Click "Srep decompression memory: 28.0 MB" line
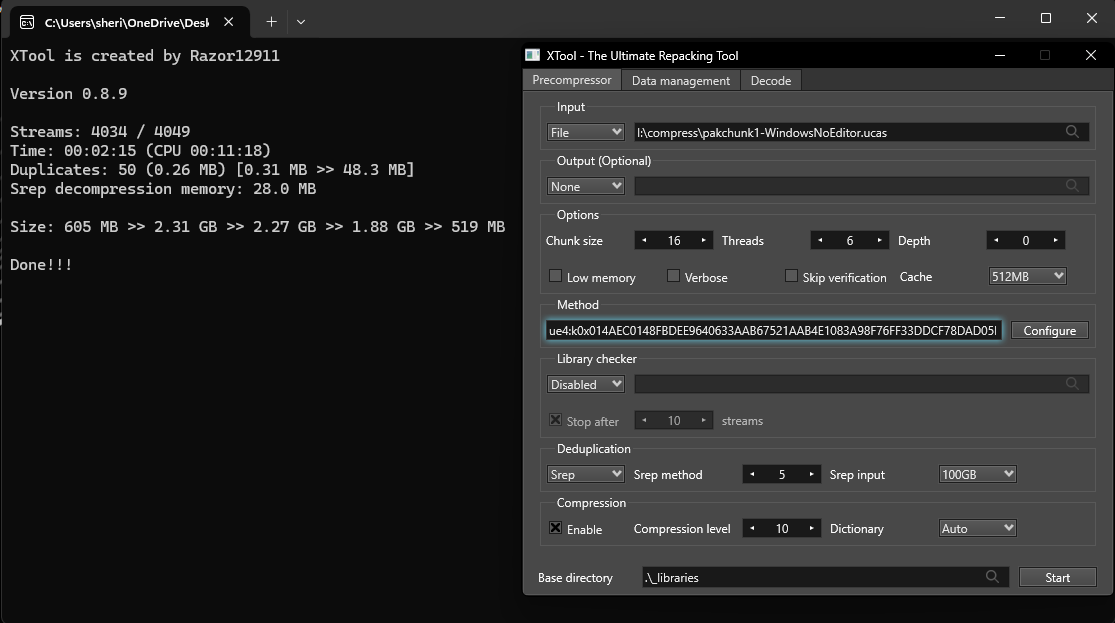Viewport: 1115px width, 623px height. coord(163,188)
